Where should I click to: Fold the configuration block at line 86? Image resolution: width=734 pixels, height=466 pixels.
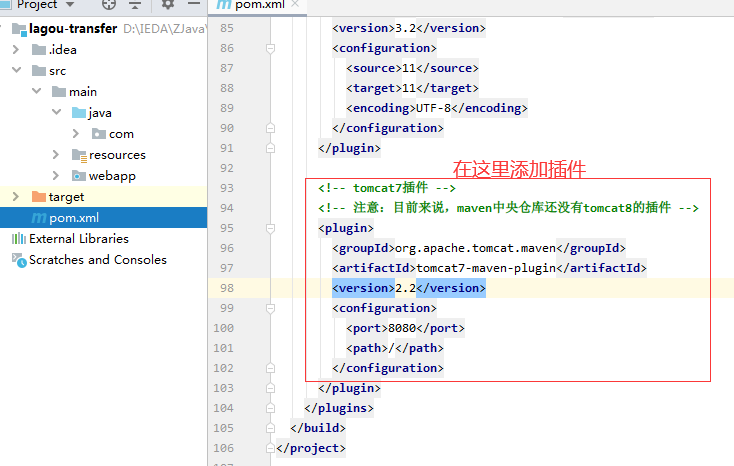[x=270, y=48]
